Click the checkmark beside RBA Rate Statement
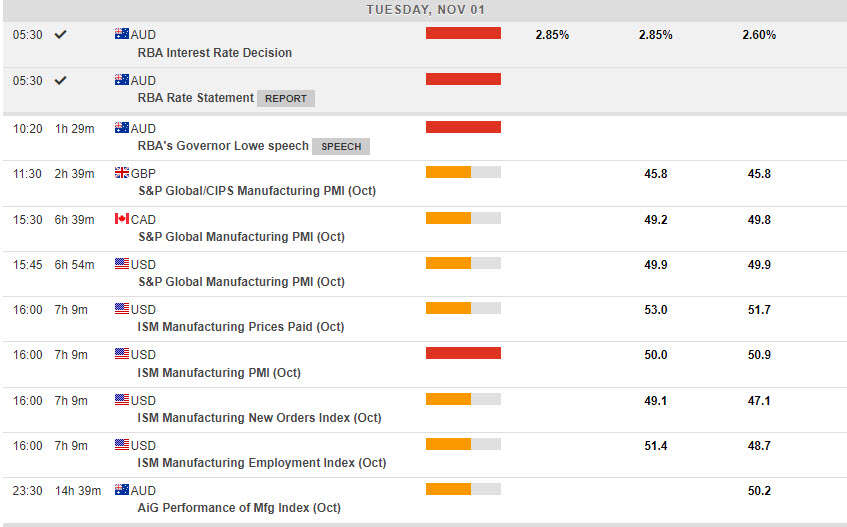The image size is (847, 527). (x=60, y=80)
